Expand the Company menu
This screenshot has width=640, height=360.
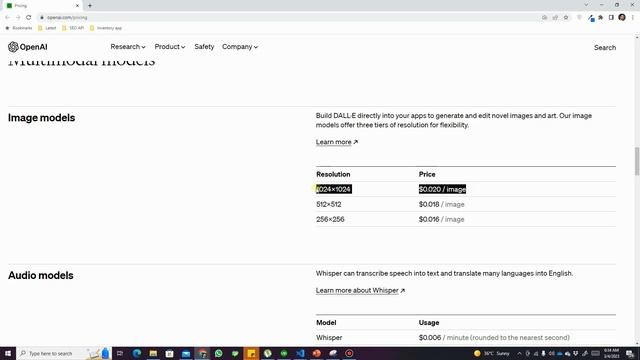pos(240,47)
